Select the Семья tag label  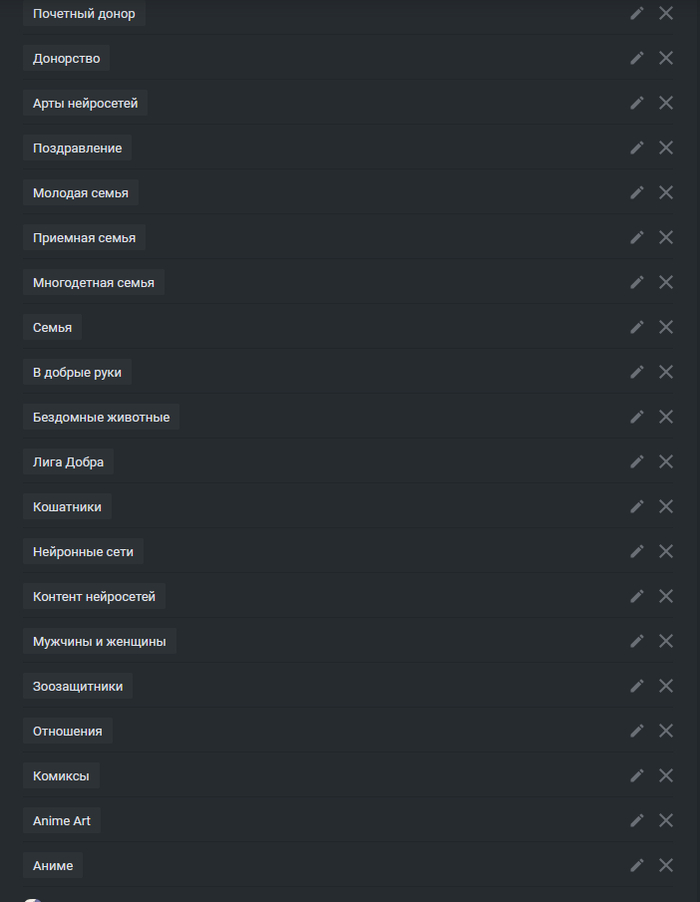pyautogui.click(x=52, y=327)
